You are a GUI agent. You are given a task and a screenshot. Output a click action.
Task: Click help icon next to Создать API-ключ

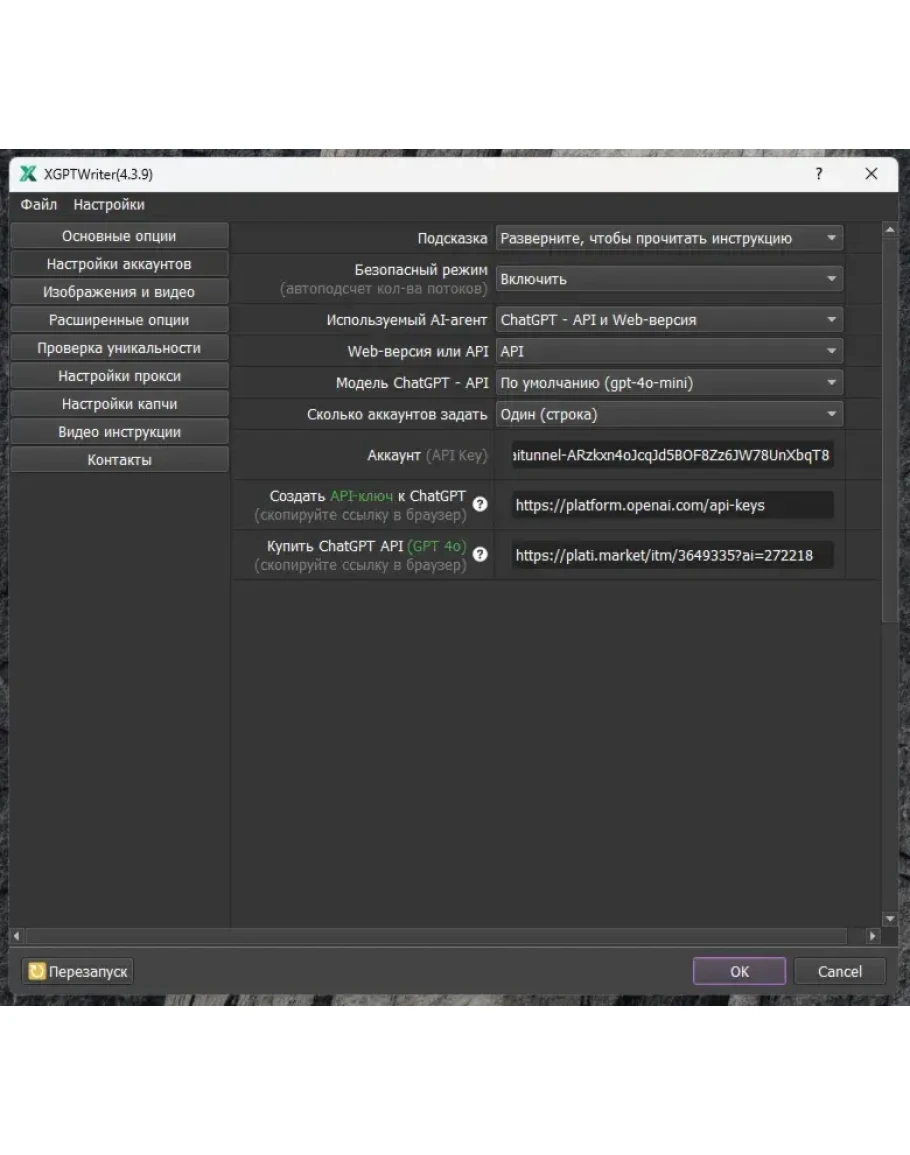click(x=480, y=504)
